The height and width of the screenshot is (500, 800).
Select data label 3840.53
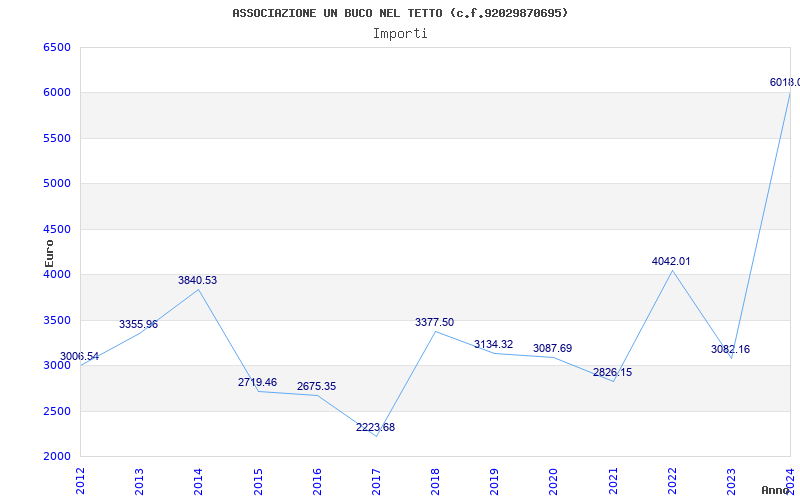pos(197,280)
